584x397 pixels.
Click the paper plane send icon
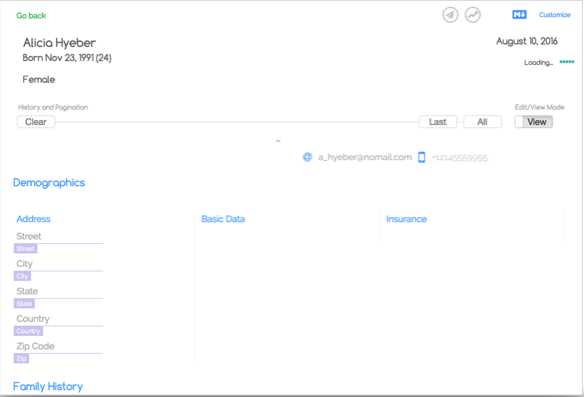[x=450, y=15]
